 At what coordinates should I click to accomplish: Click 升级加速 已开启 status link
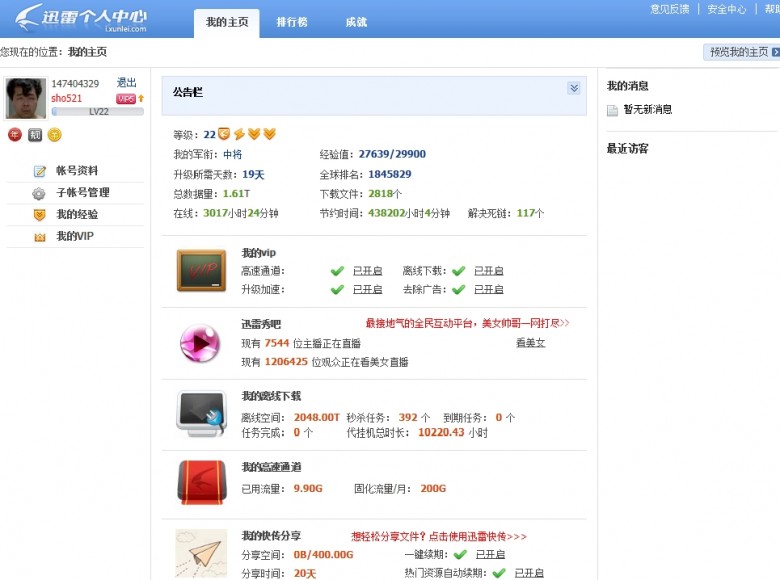(x=368, y=290)
